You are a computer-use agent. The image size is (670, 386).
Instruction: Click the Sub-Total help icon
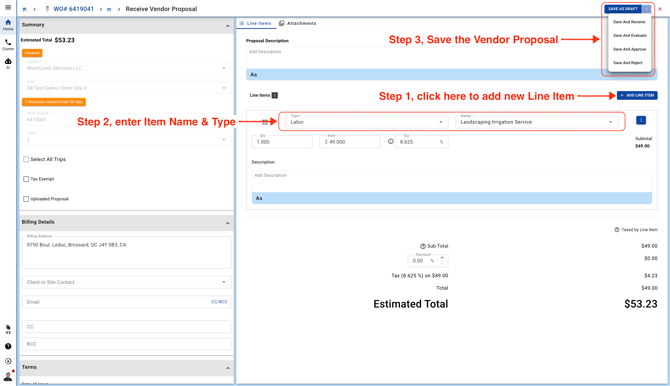pyautogui.click(x=423, y=246)
